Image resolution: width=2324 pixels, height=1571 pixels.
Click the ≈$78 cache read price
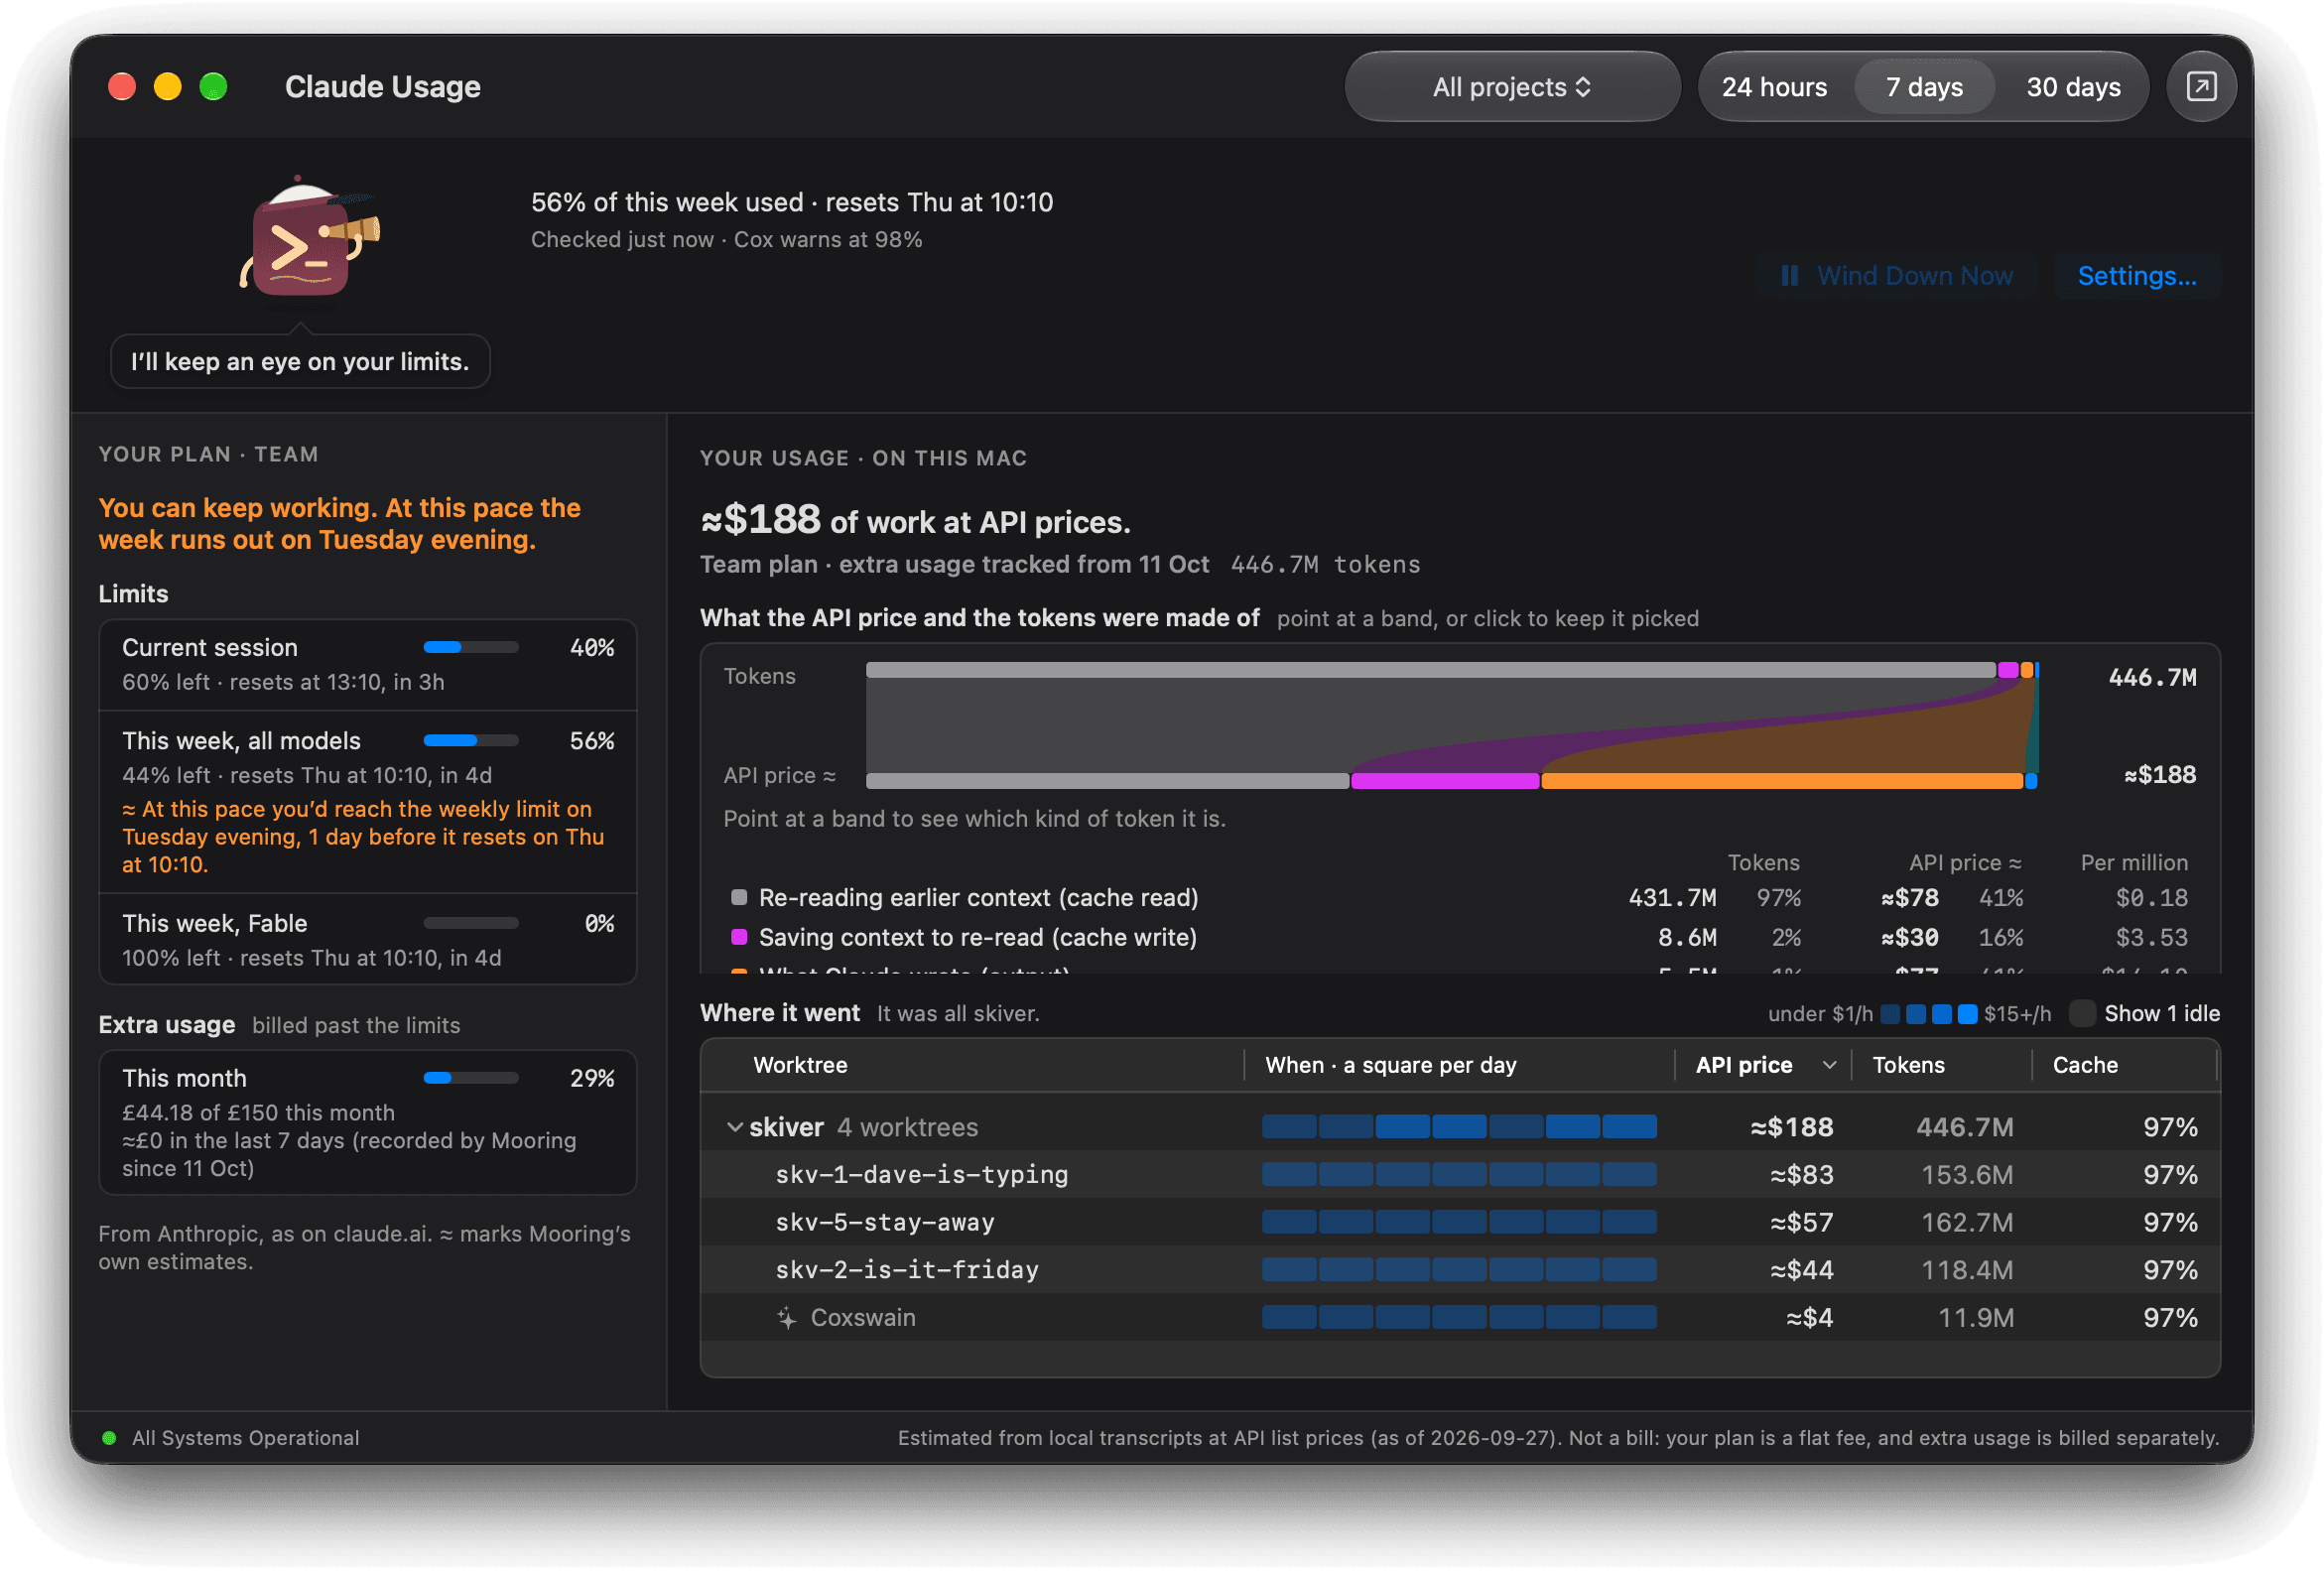1909,898
